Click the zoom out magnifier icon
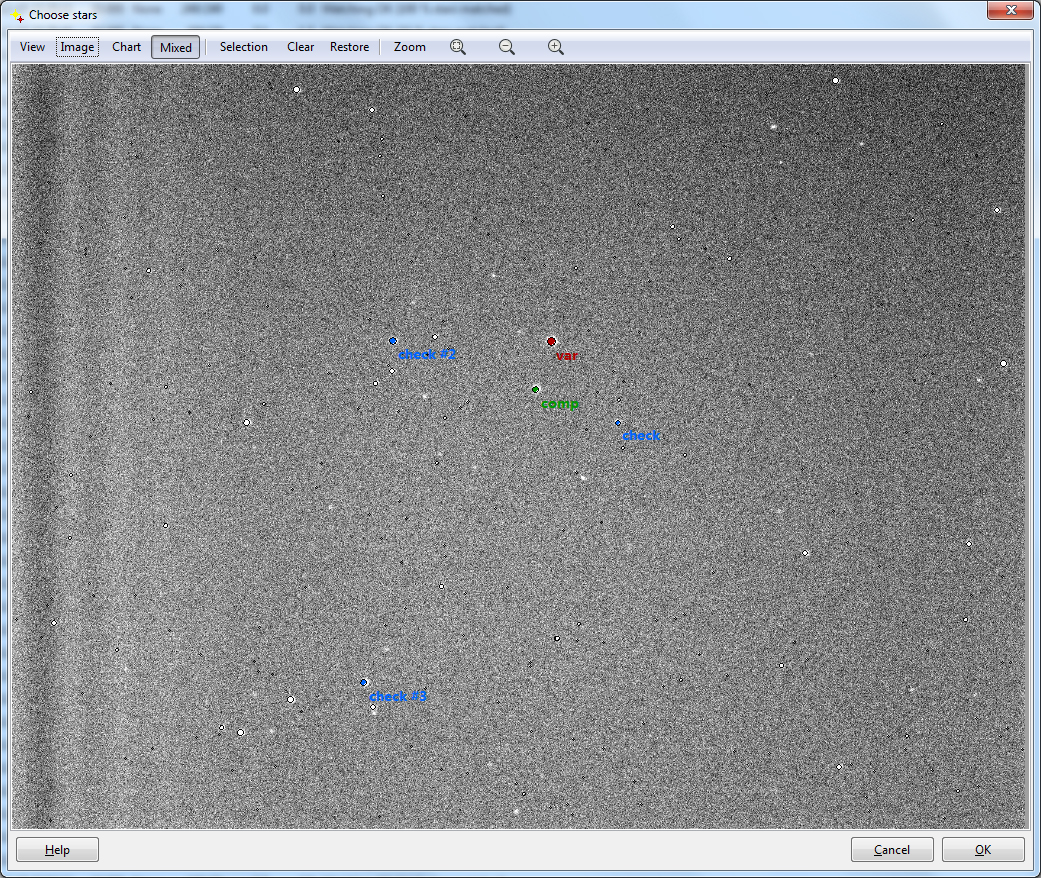 (507, 47)
